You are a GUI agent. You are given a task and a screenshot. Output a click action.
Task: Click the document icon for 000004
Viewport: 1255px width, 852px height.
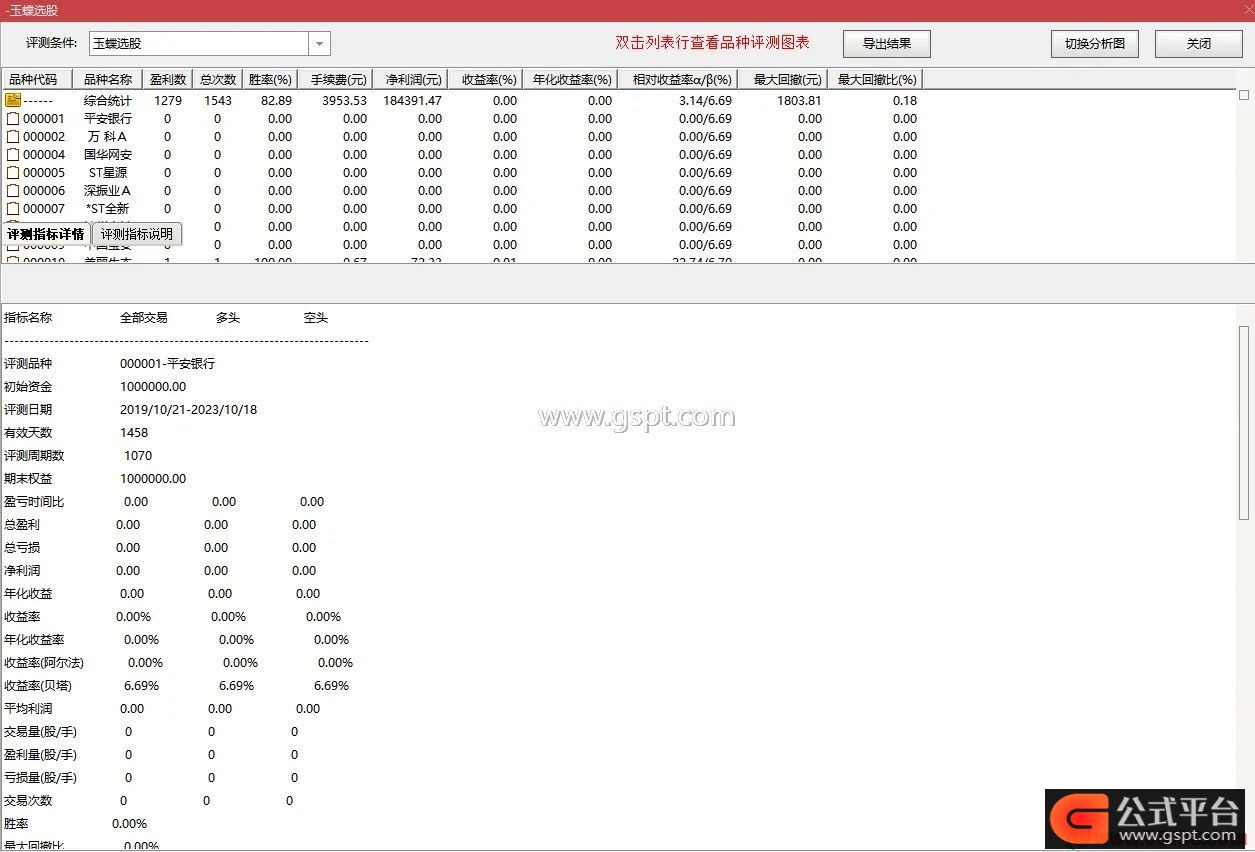13,154
